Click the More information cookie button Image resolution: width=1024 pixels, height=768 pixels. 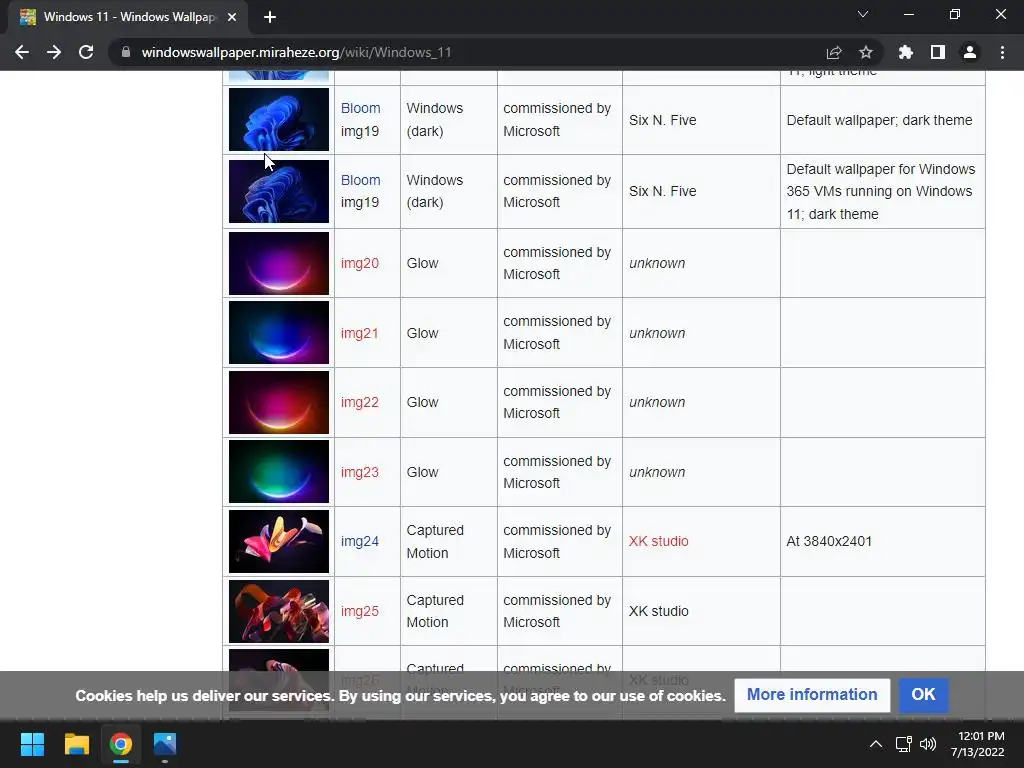(812, 695)
